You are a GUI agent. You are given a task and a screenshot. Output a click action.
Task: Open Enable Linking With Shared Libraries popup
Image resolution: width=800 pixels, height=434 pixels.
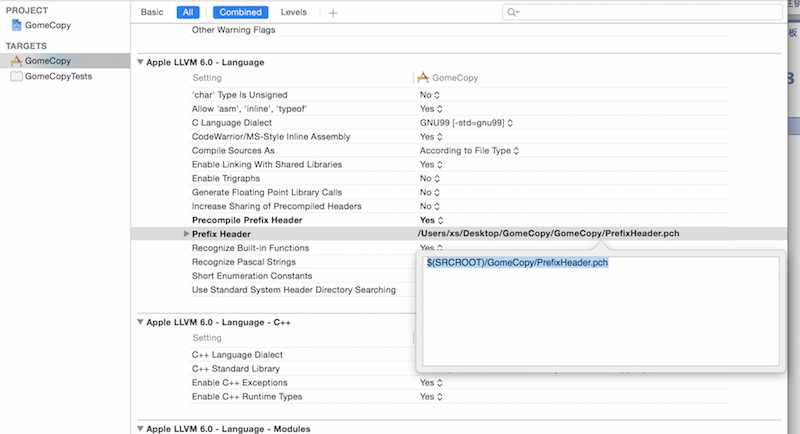[431, 164]
